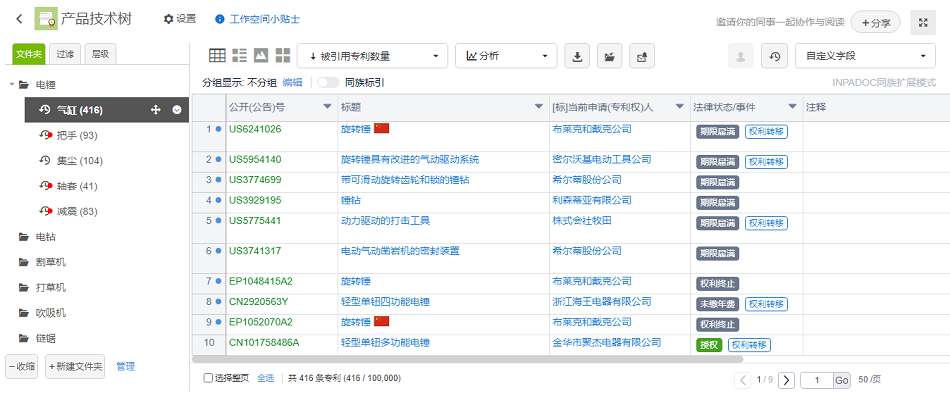Screen dimensions: 950x393
Task: Open patent CN2920563Y link
Action: 259,302
